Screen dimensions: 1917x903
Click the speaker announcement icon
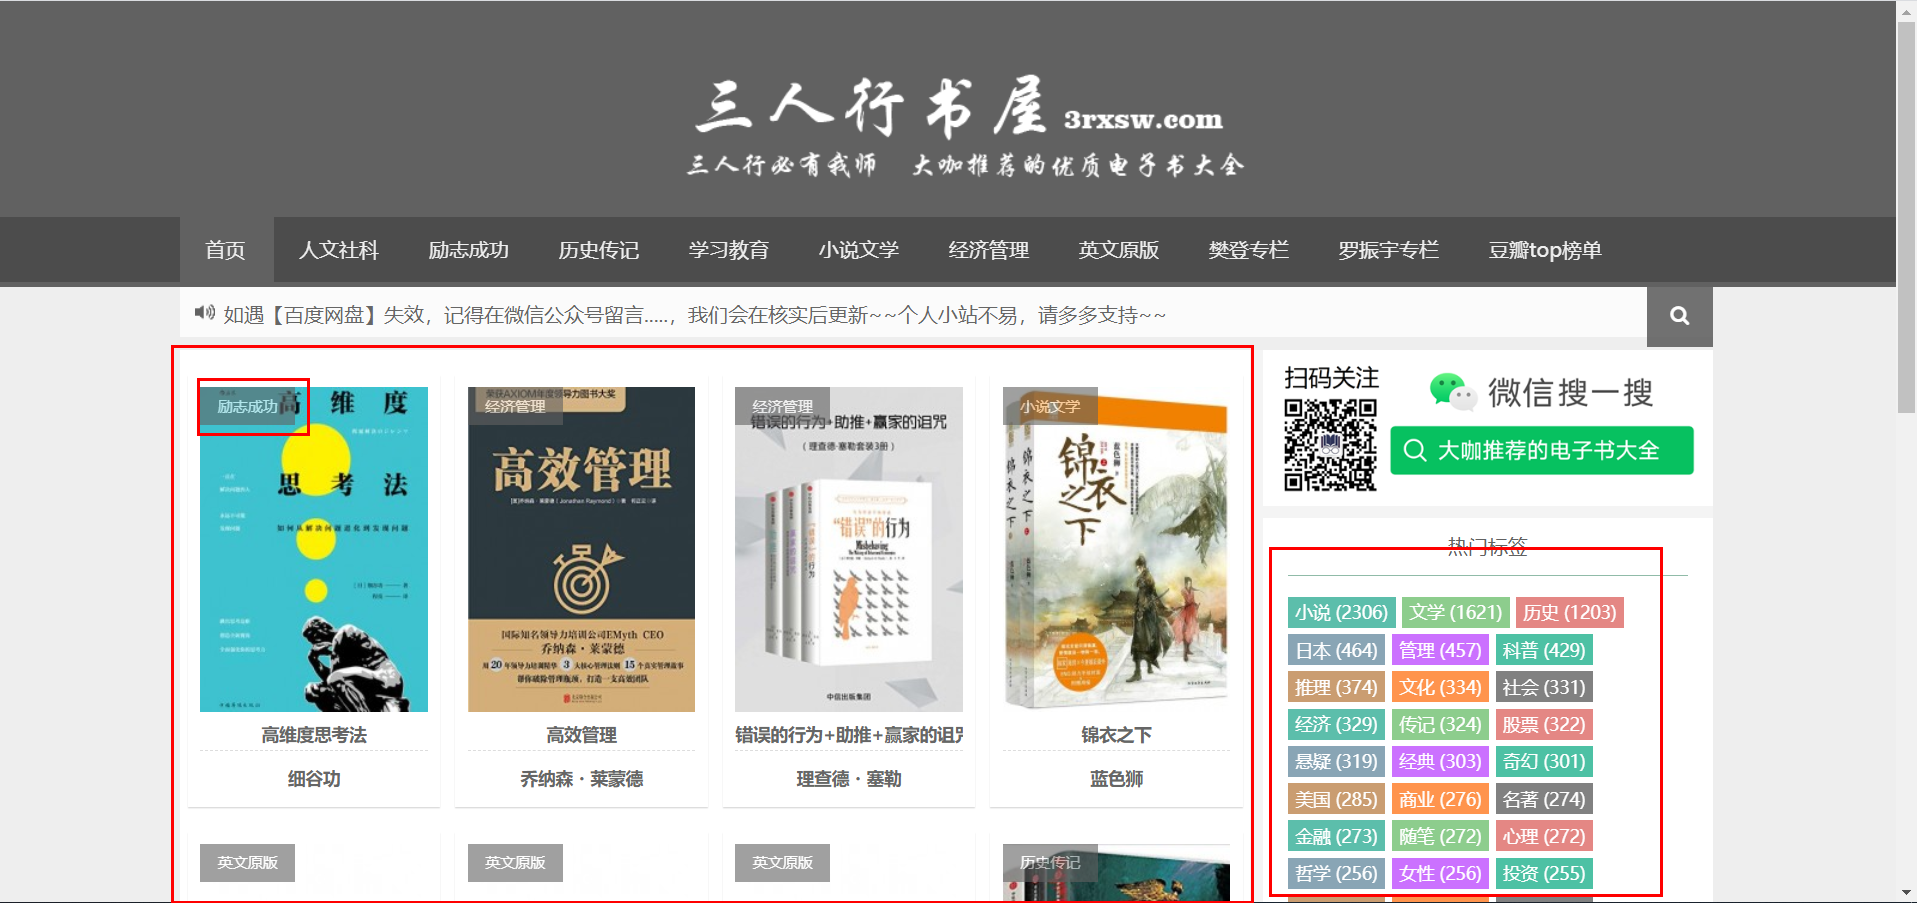pos(204,312)
